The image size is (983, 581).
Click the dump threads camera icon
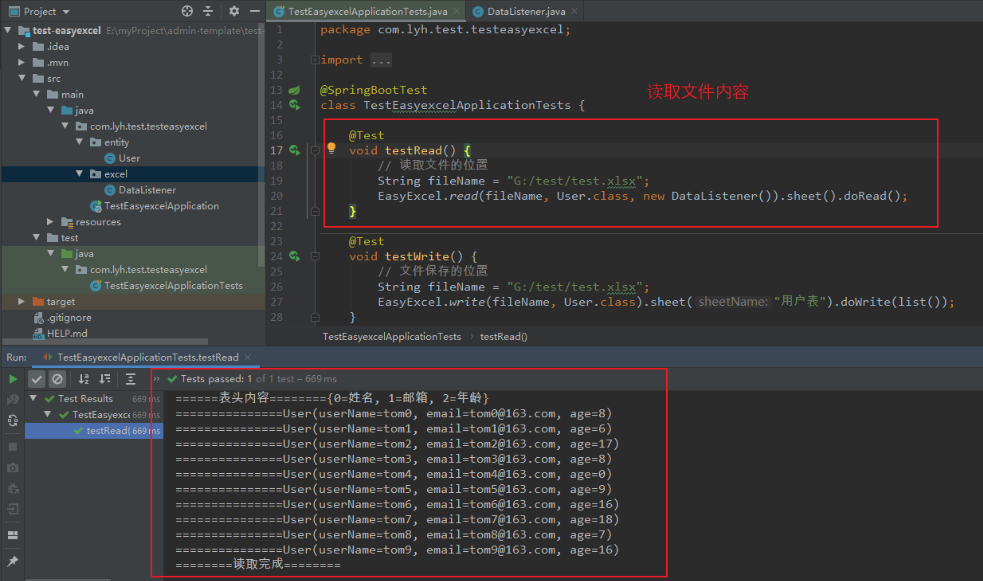[x=13, y=468]
